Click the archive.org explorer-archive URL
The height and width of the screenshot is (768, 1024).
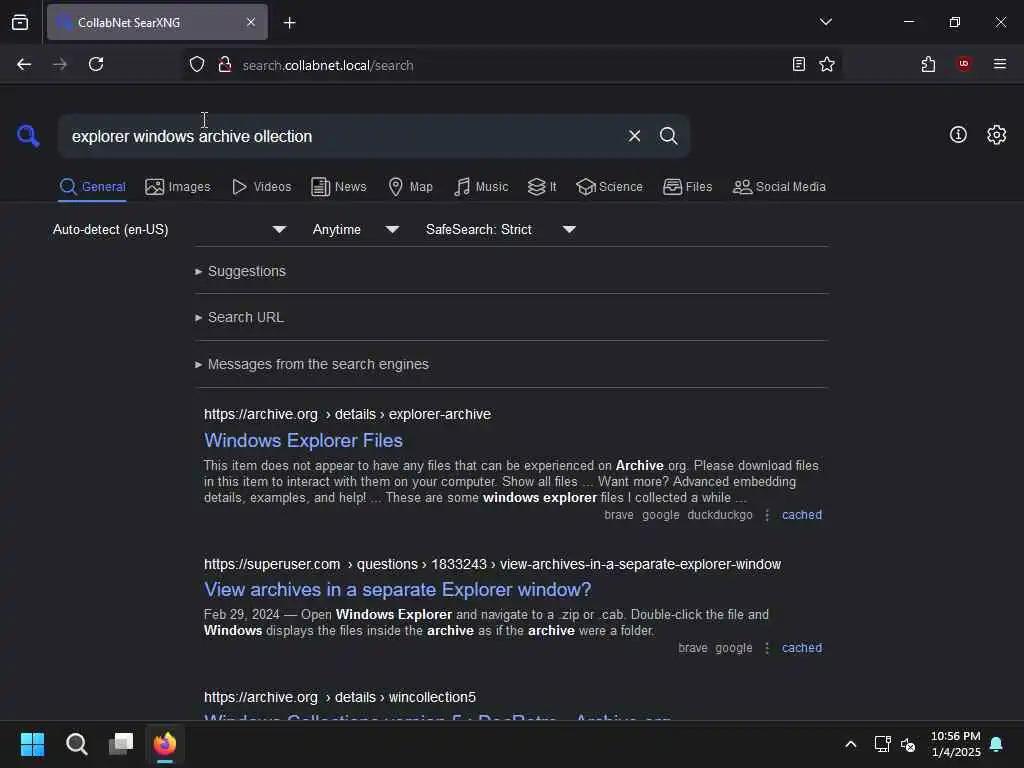click(347, 414)
